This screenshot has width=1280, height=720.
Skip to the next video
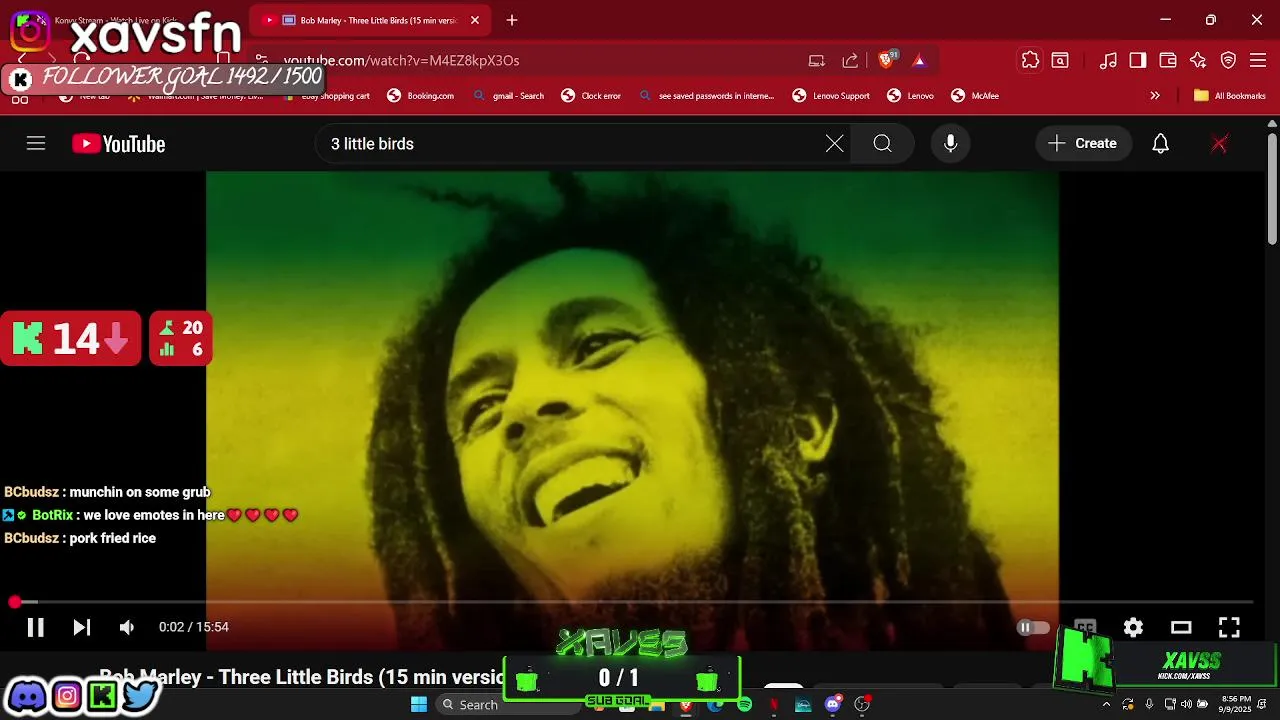click(x=82, y=627)
